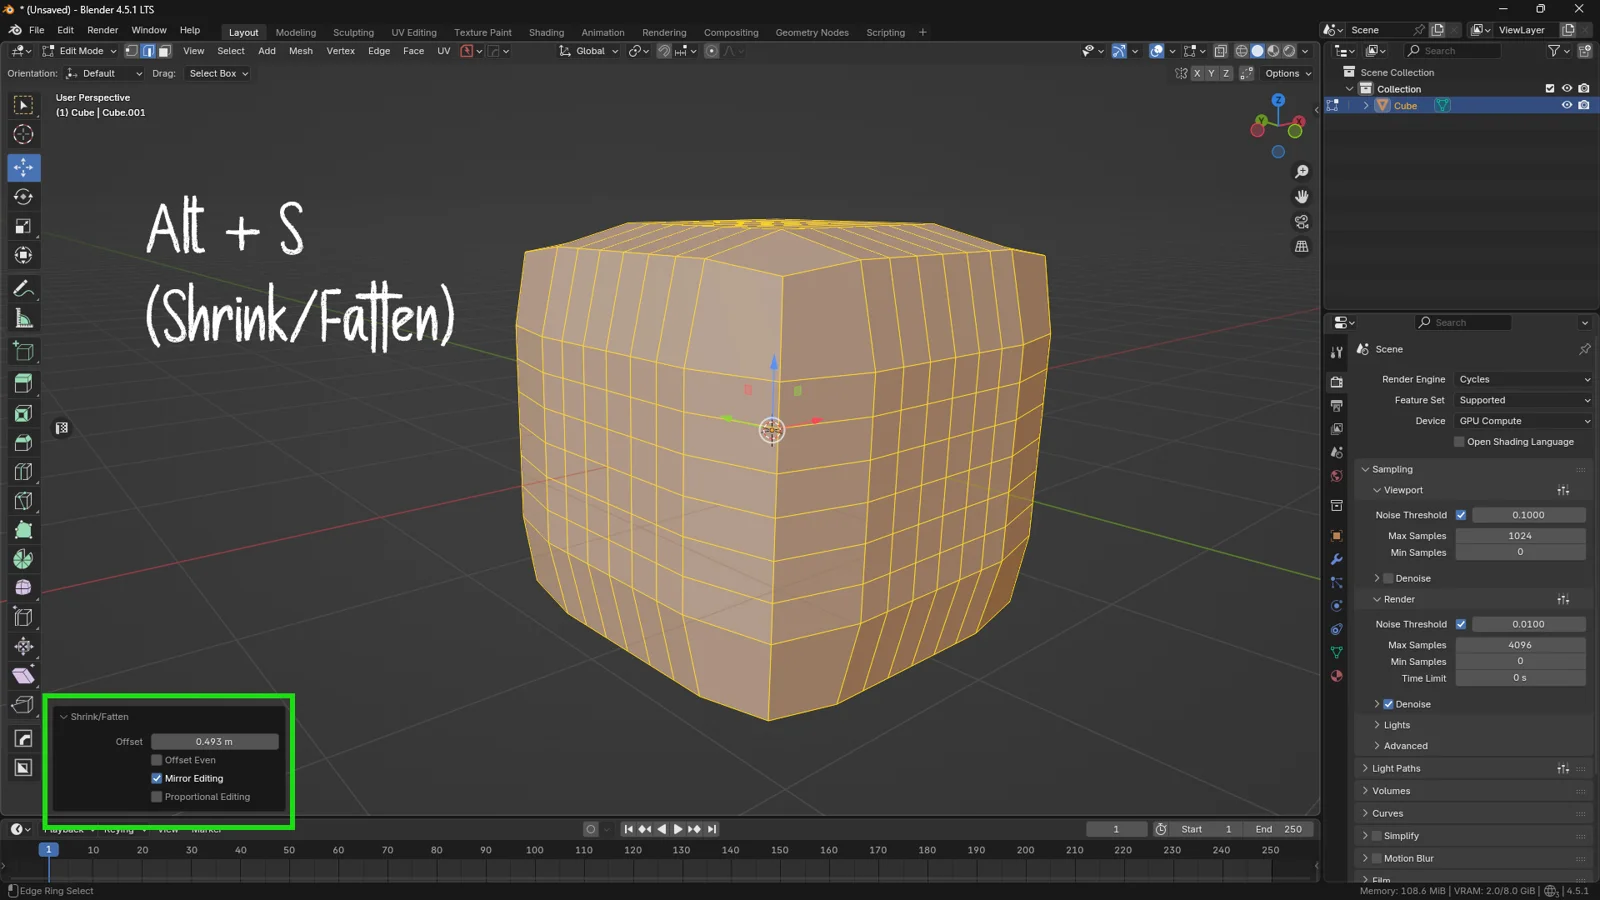
Task: Select the Cursor tool
Action: (23, 134)
